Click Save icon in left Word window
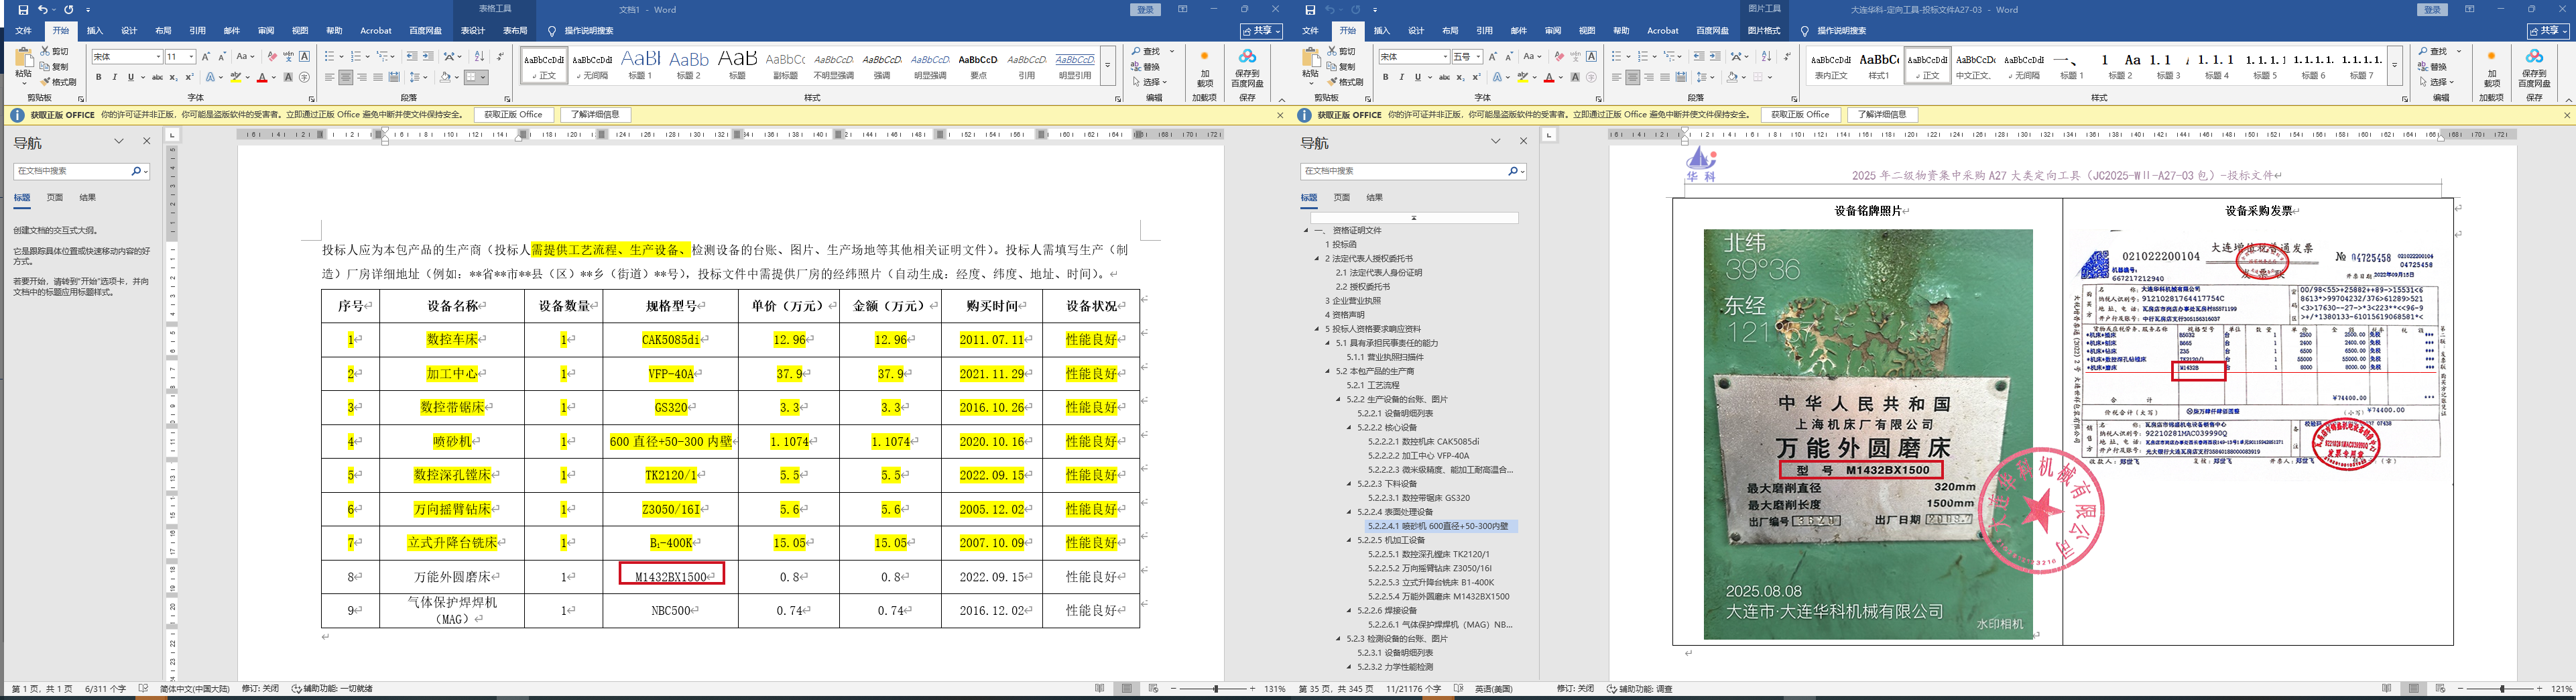This screenshot has width=2576, height=700. [23, 10]
